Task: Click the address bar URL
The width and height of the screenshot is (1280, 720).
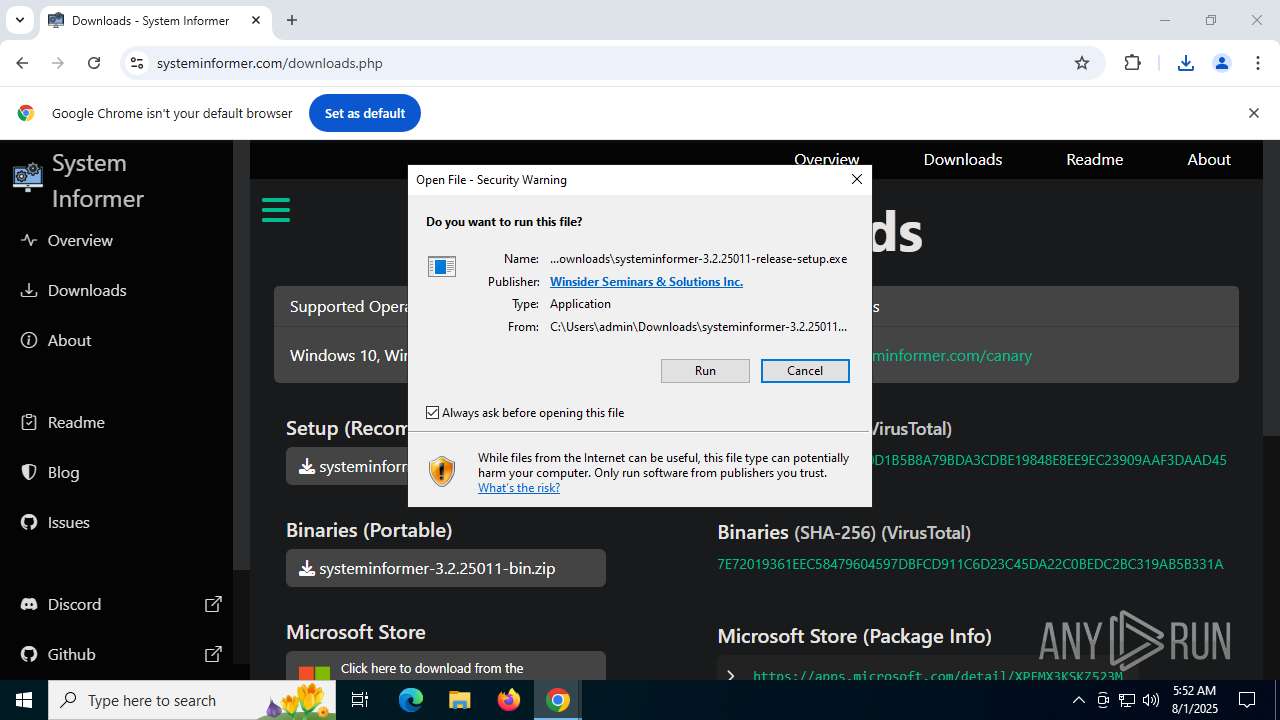Action: (x=270, y=63)
